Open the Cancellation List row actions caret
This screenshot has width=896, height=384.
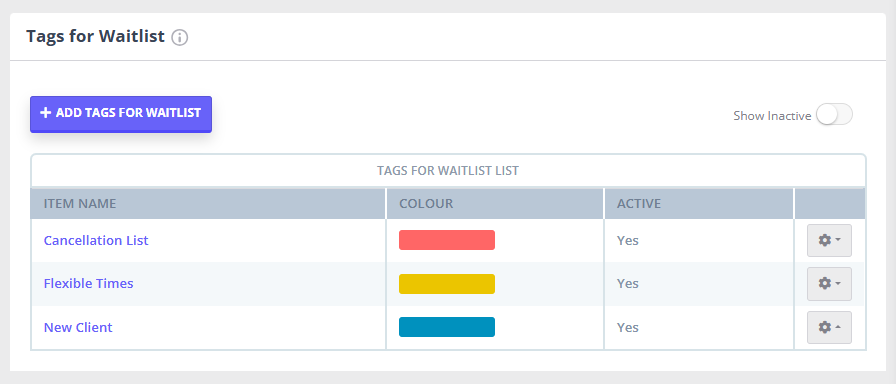(x=838, y=240)
